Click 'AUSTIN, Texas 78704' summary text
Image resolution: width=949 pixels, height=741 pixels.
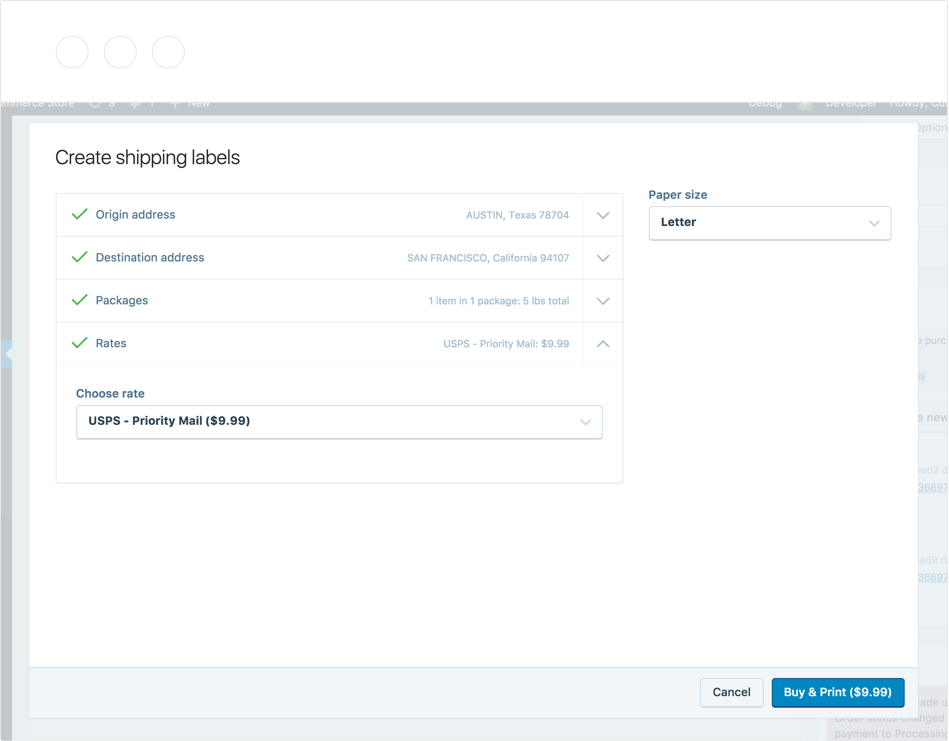point(517,216)
